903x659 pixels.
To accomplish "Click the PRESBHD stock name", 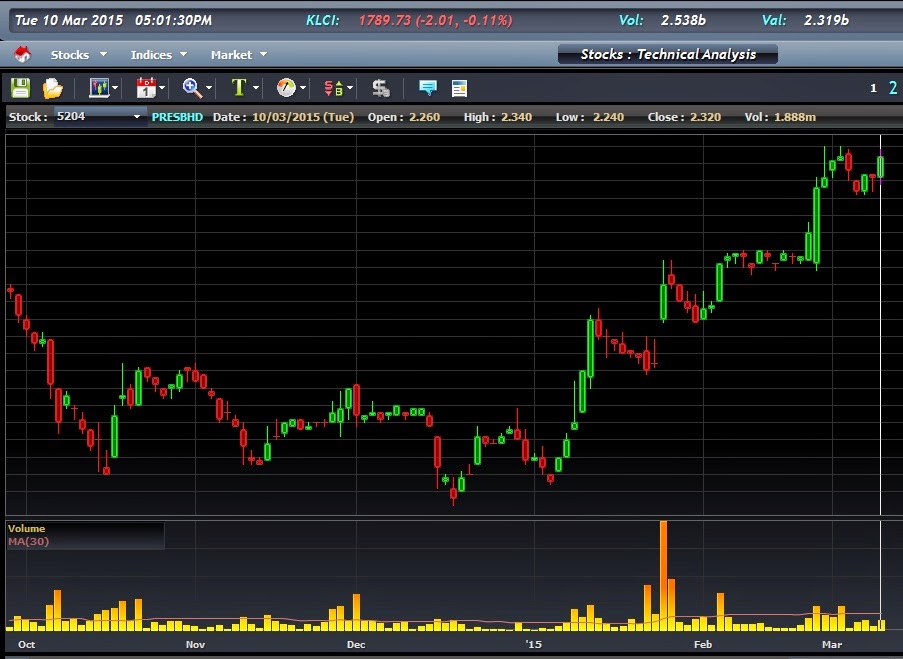I will (x=177, y=117).
